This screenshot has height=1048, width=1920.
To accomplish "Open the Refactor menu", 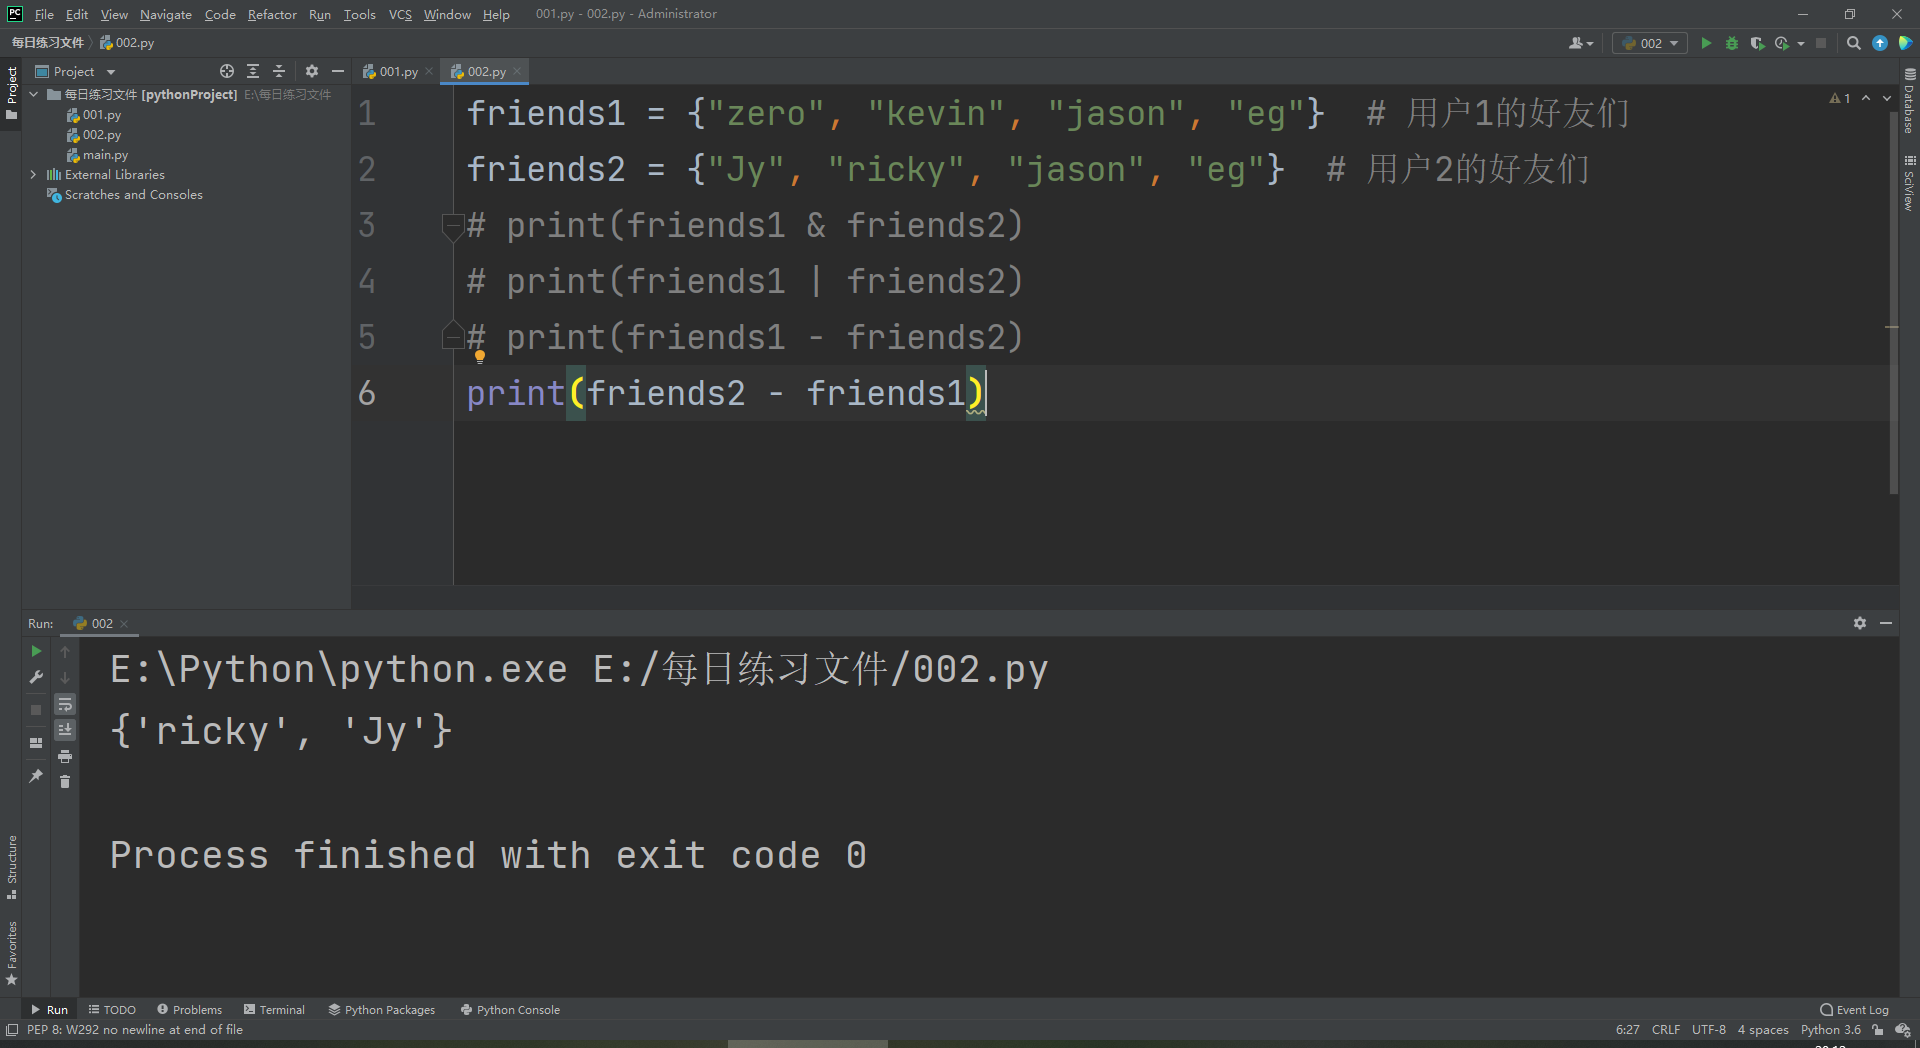I will (272, 14).
